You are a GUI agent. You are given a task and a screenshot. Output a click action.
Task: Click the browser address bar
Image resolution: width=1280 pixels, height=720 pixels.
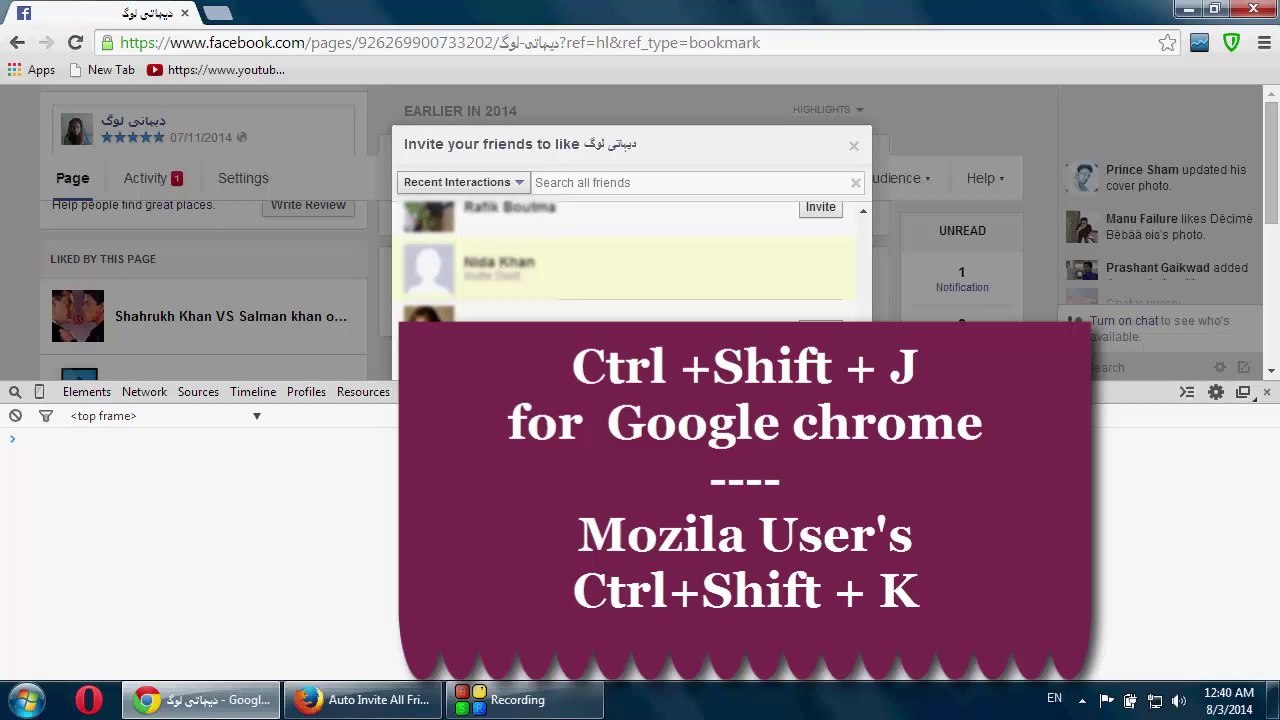[636, 43]
